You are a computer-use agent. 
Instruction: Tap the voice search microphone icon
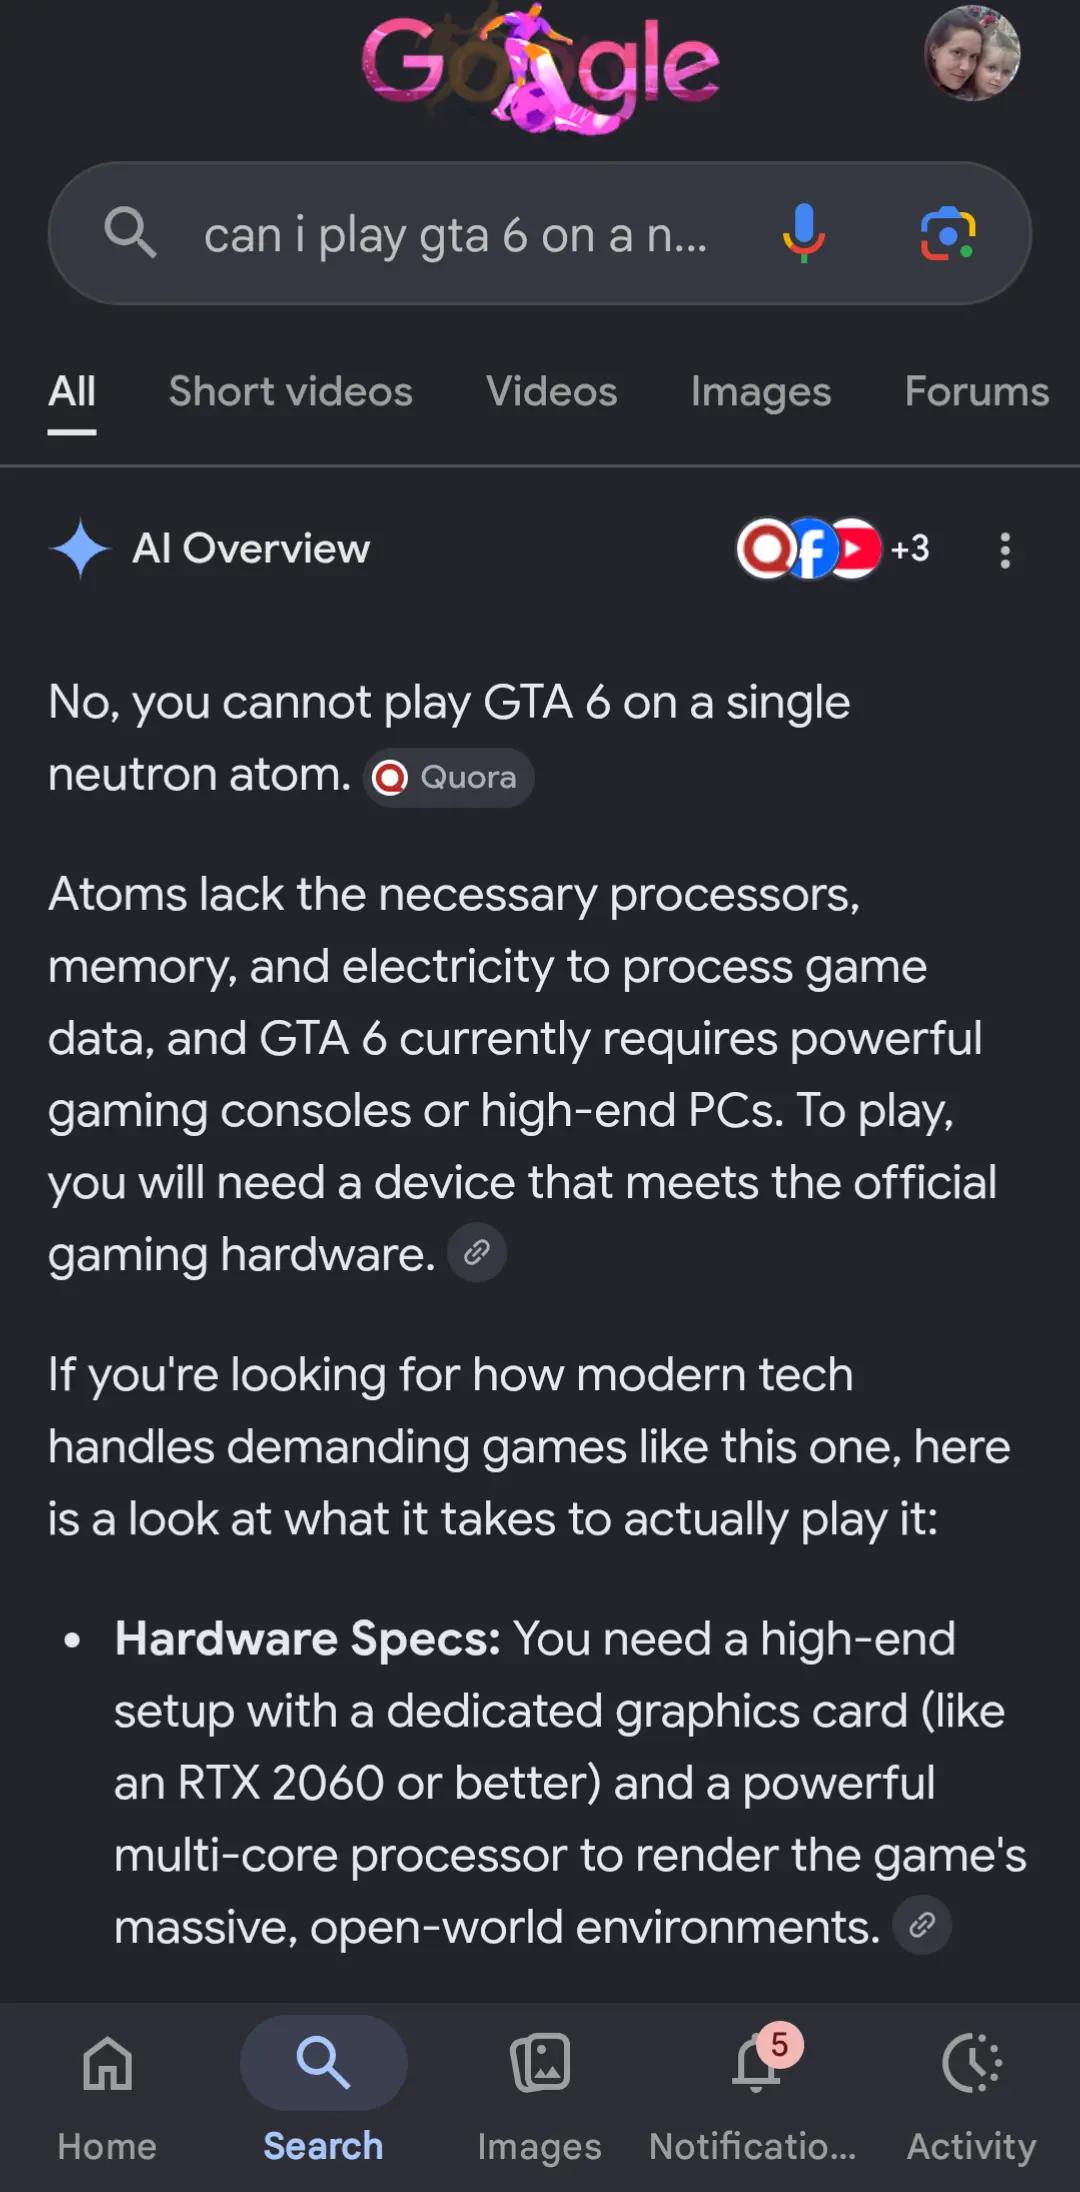(803, 233)
